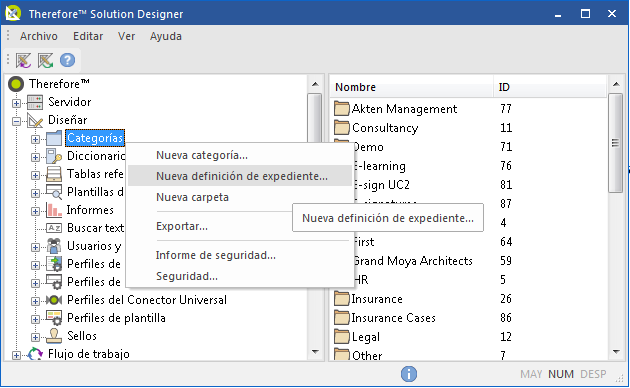Click the Servidor server rack icon
The width and height of the screenshot is (630, 388).
[35, 102]
